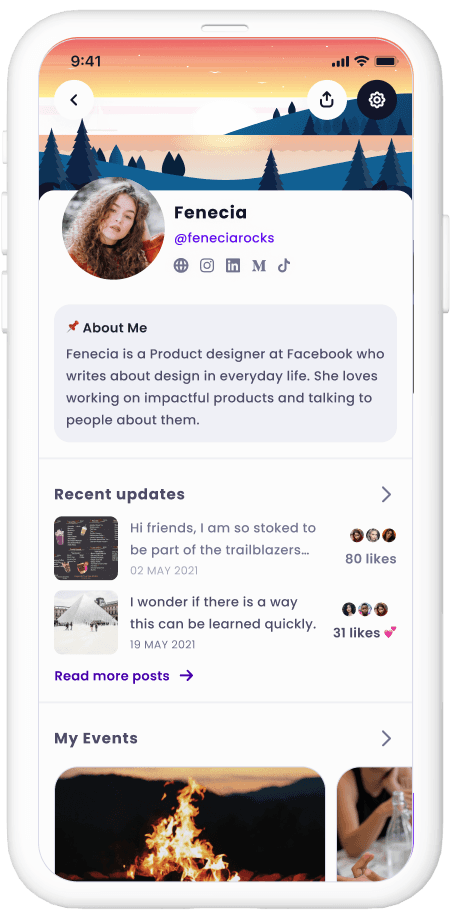View Fenecia's round profile photo
Viewport: 451px width, 921px height.
click(x=113, y=228)
